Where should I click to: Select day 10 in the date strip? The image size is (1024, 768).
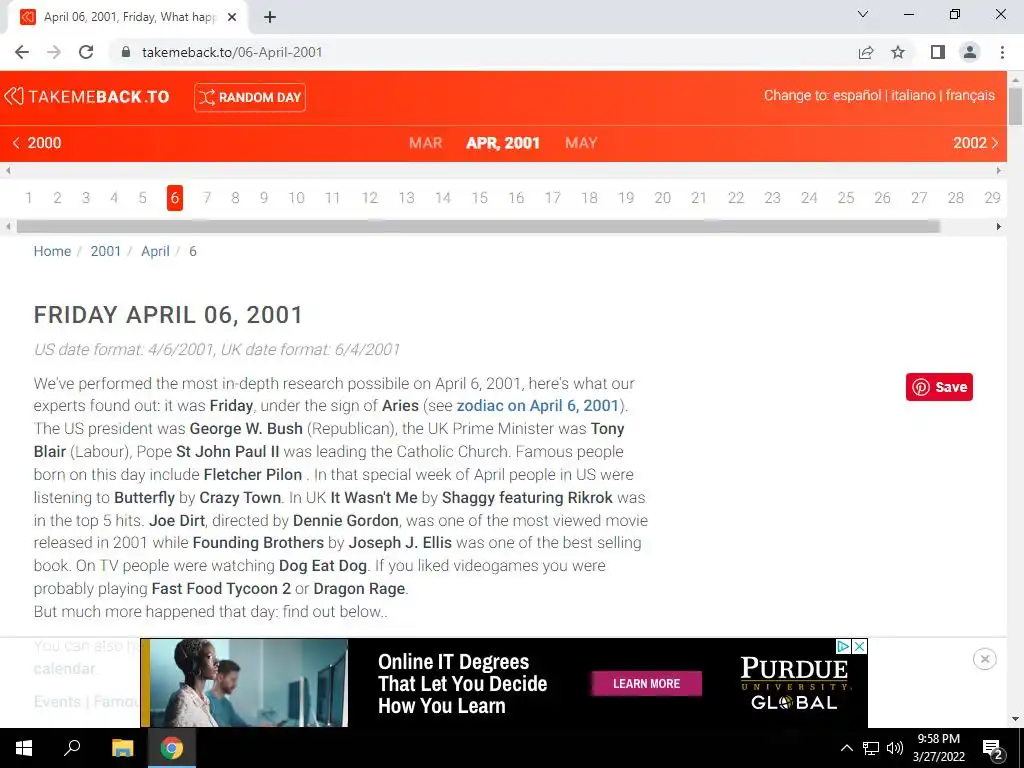(296, 198)
